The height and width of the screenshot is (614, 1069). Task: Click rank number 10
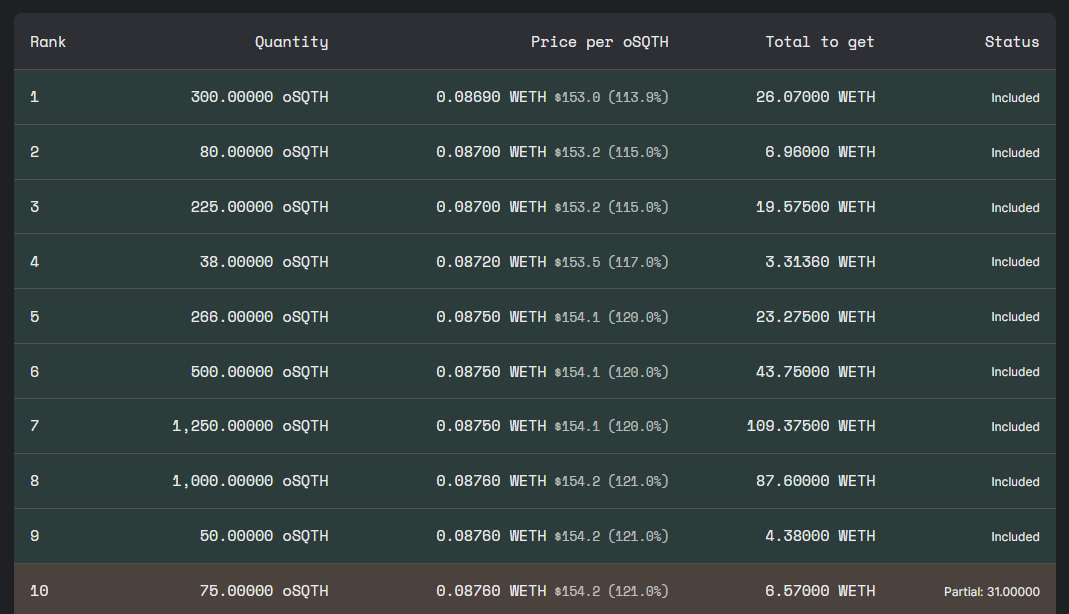coord(39,591)
